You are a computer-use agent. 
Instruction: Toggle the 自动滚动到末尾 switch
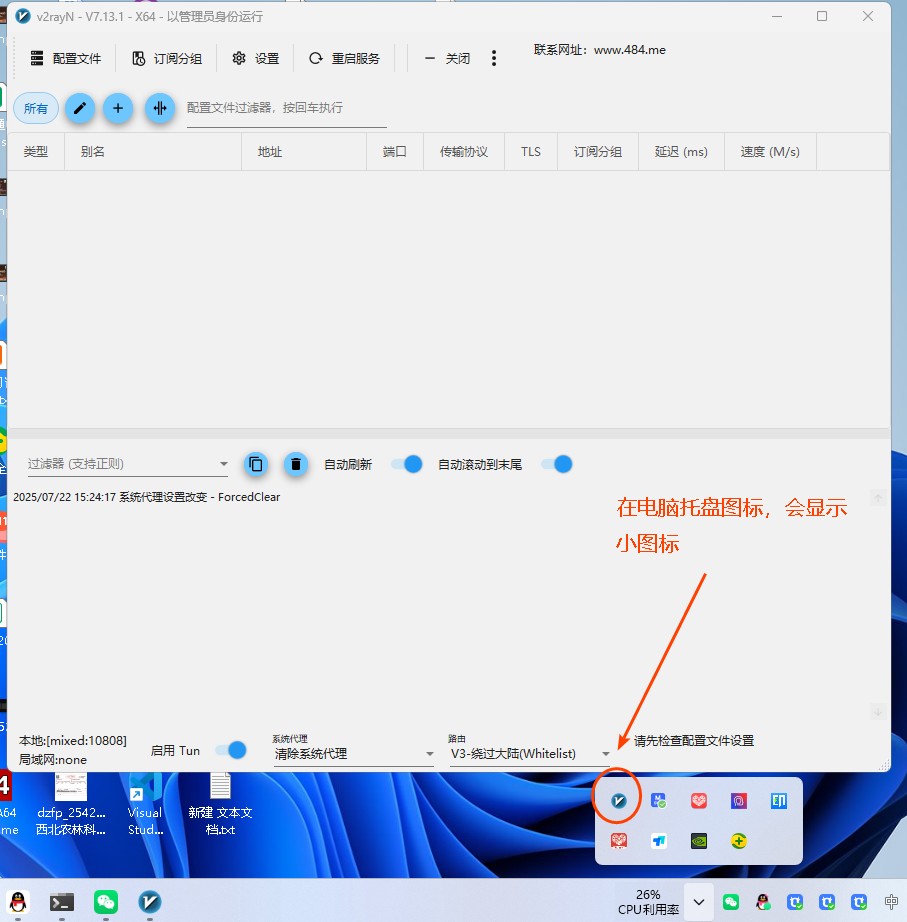coord(557,465)
